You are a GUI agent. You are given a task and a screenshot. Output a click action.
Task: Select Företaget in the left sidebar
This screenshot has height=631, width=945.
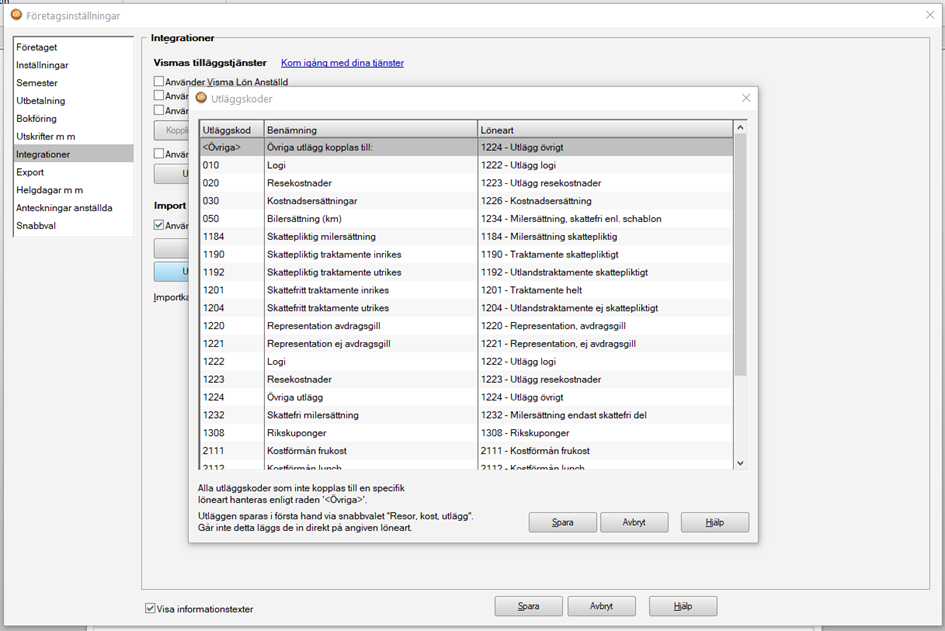coord(73,47)
